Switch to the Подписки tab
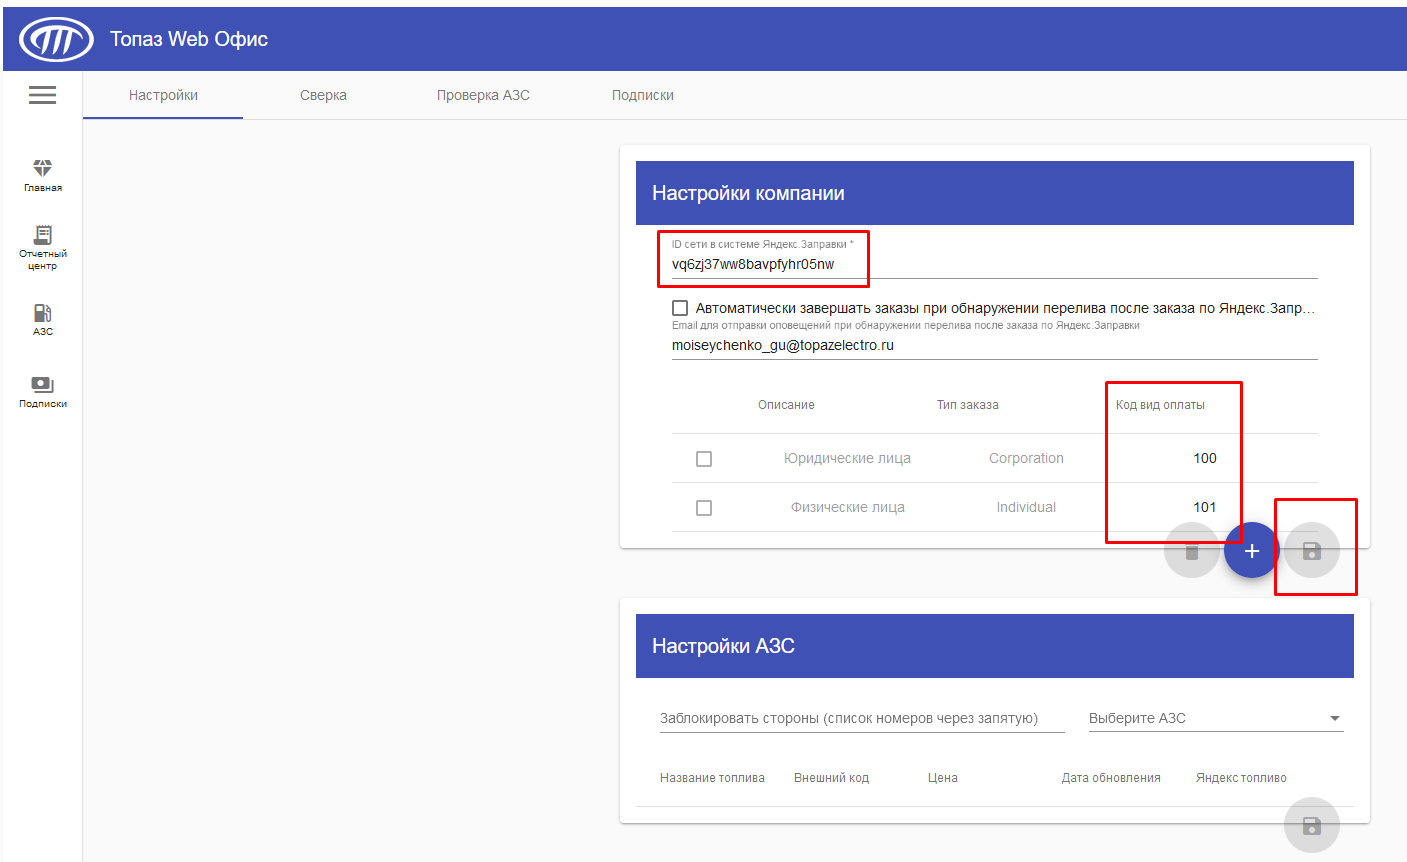Screen dimensions: 1407x862 [x=643, y=95]
